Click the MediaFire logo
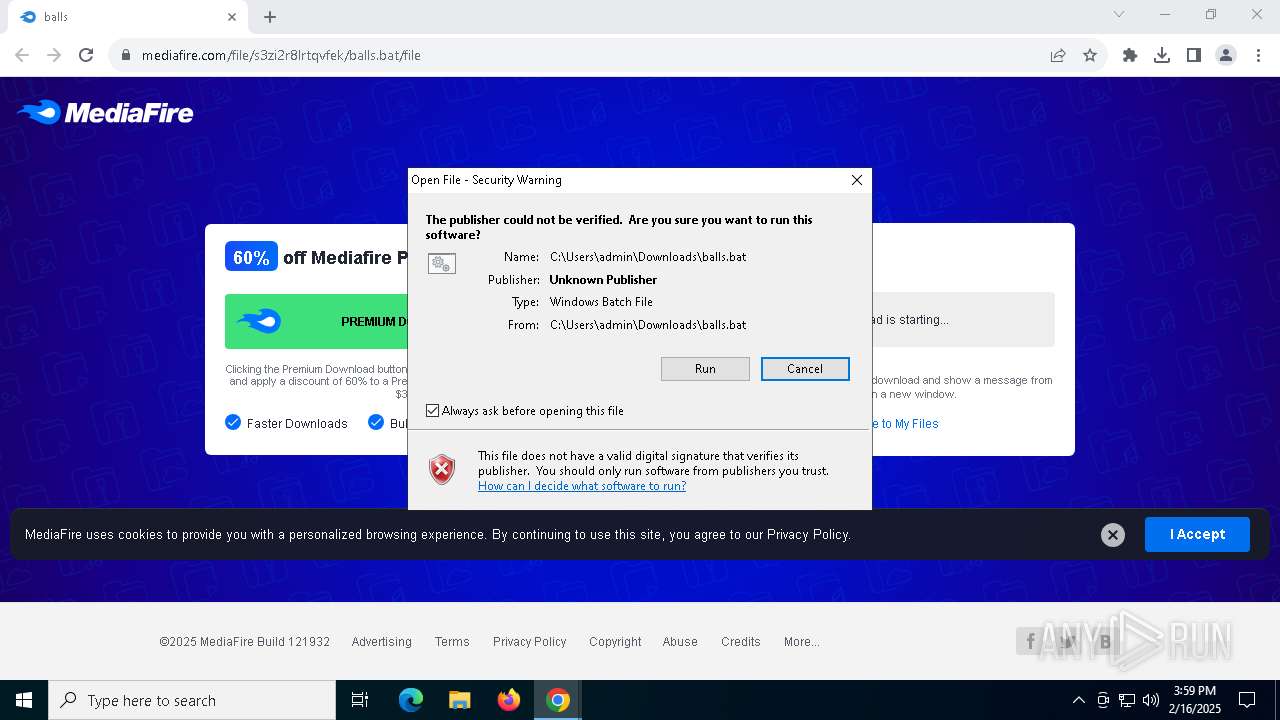1280x720 pixels. click(x=106, y=113)
